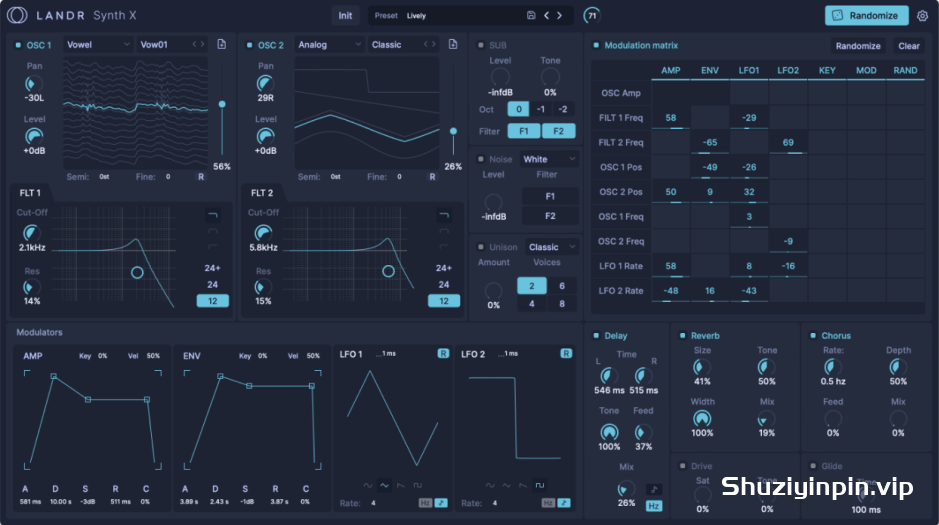Screen dimensions: 939x525
Task: Open OSC 2 Analog type dropdown
Action: 329,44
